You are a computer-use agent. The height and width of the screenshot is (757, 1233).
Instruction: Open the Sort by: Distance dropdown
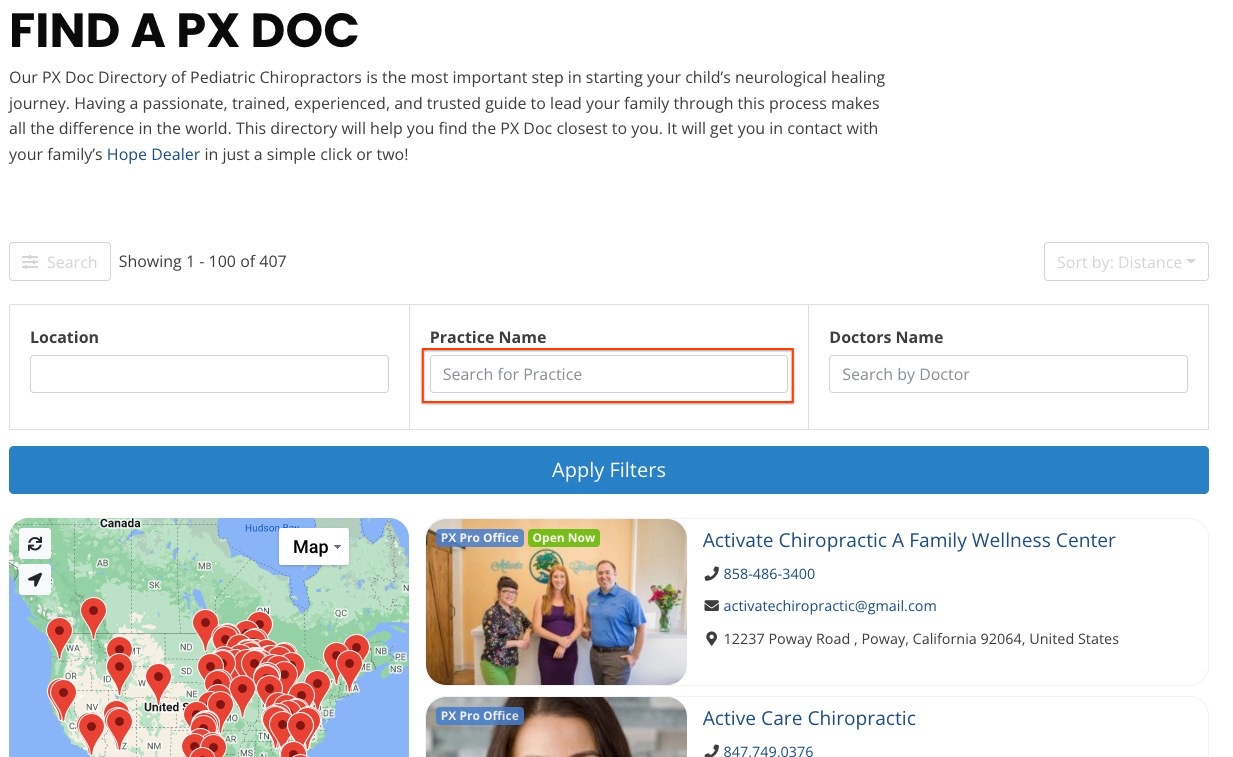[x=1126, y=262]
